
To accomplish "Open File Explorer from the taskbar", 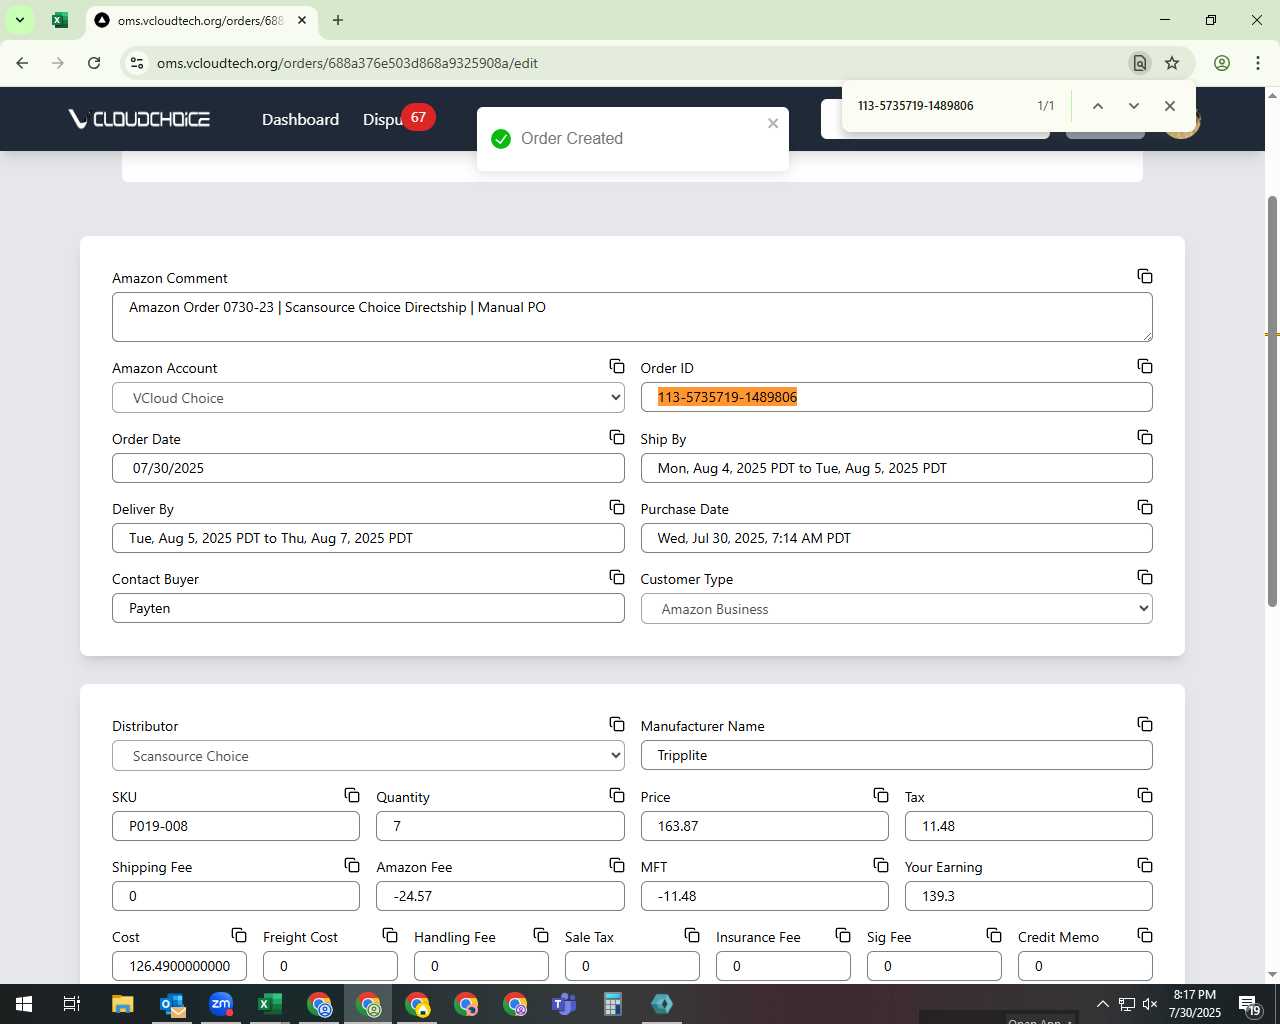I will pos(122,1004).
